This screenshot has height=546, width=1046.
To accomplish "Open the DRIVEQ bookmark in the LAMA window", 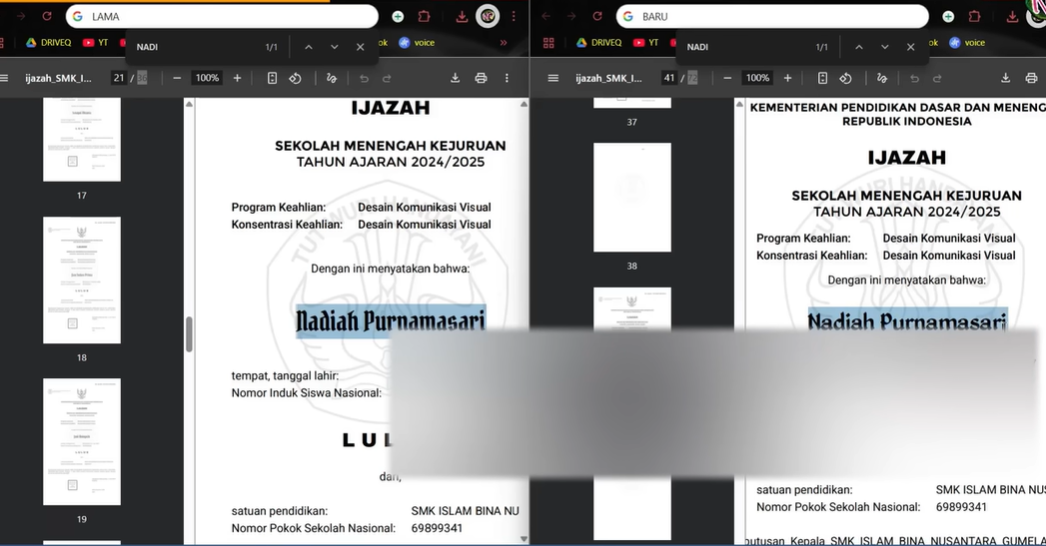I will [48, 42].
